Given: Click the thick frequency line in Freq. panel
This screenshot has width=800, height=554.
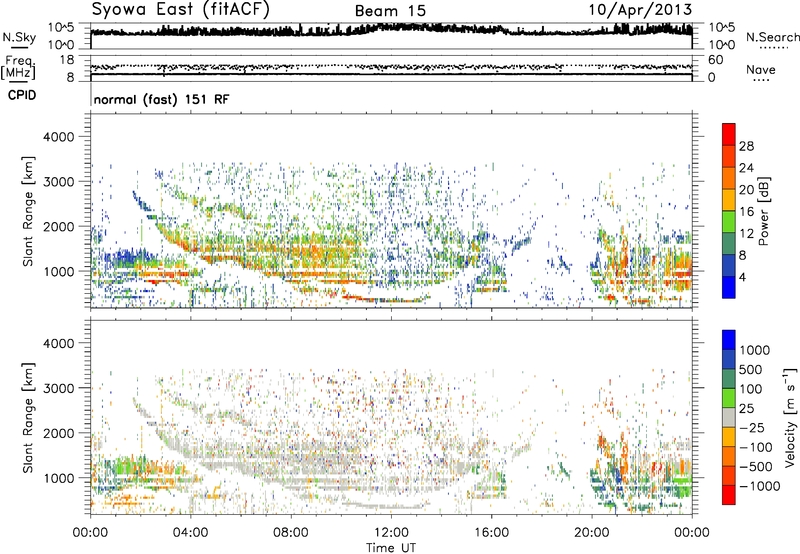Looking at the screenshot, I should click(391, 74).
